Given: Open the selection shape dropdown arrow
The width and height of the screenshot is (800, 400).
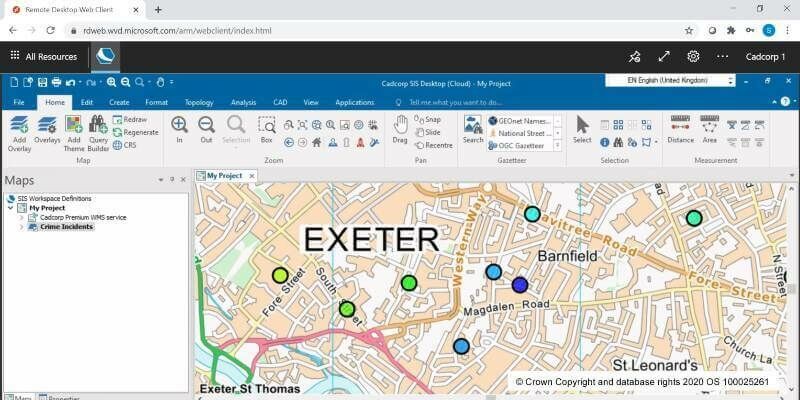Looking at the screenshot, I should point(656,143).
